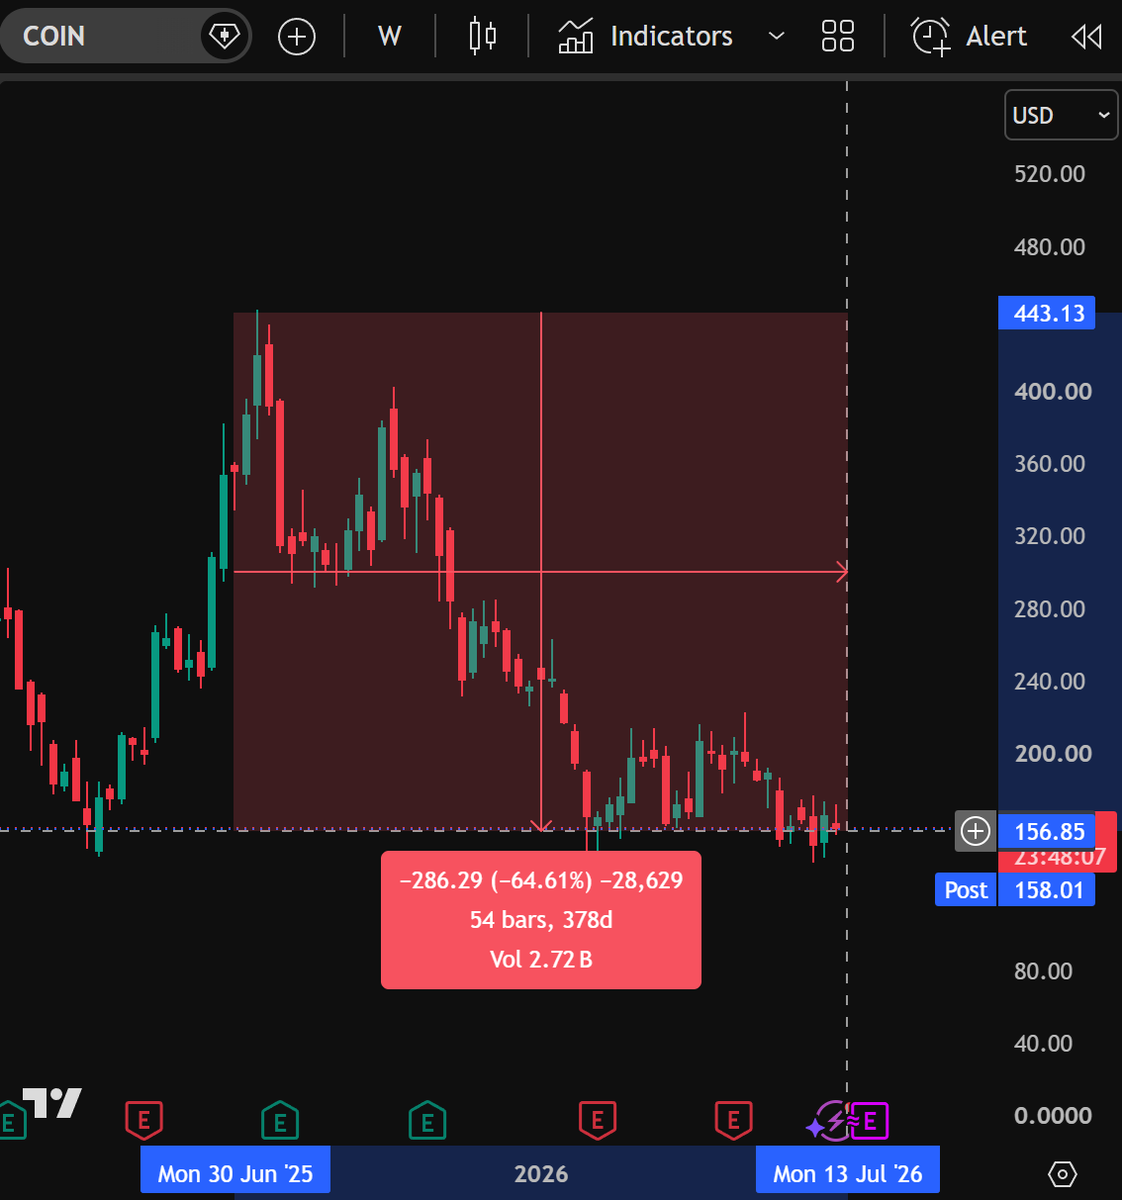This screenshot has width=1122, height=1200.
Task: Start bar replay with the rewind icon
Action: (1086, 37)
